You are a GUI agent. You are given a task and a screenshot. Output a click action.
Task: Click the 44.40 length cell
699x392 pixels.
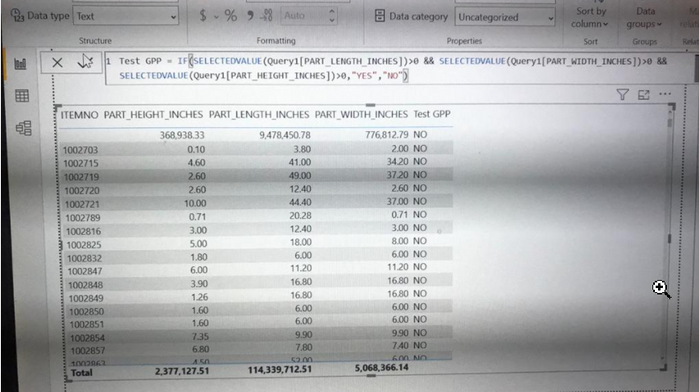pyautogui.click(x=300, y=202)
